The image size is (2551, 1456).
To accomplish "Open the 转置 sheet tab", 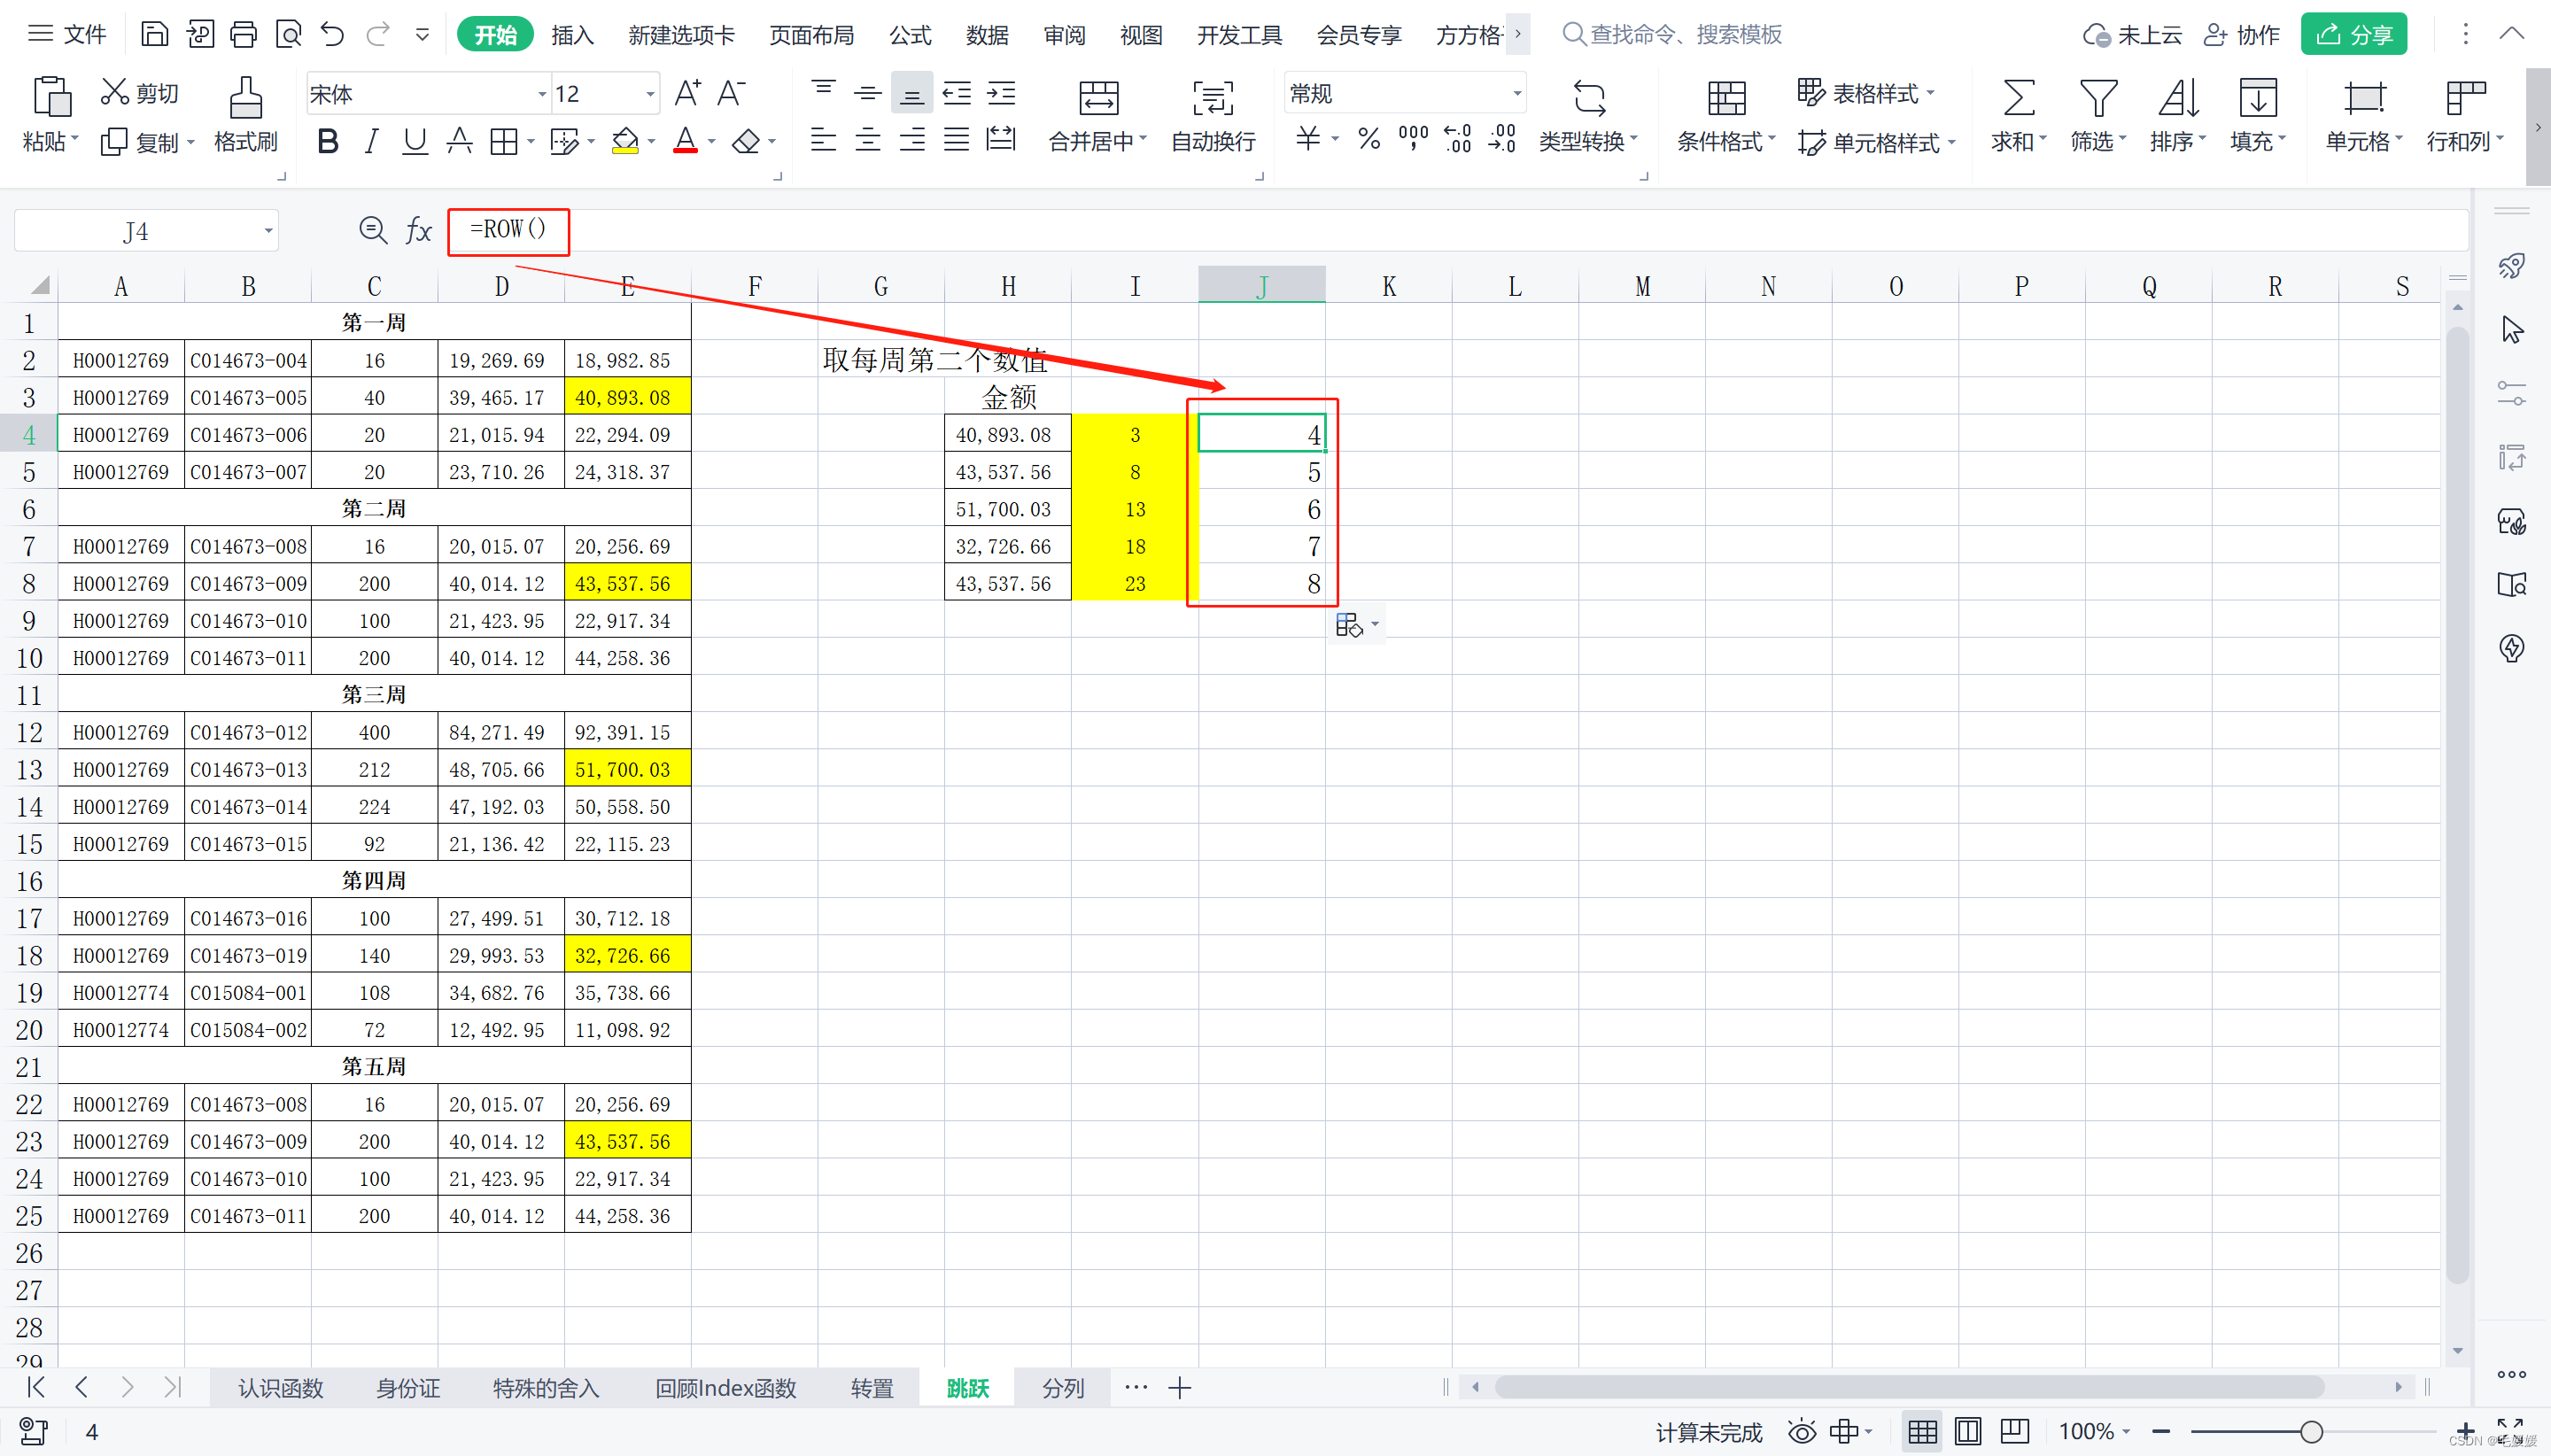I will pos(872,1387).
